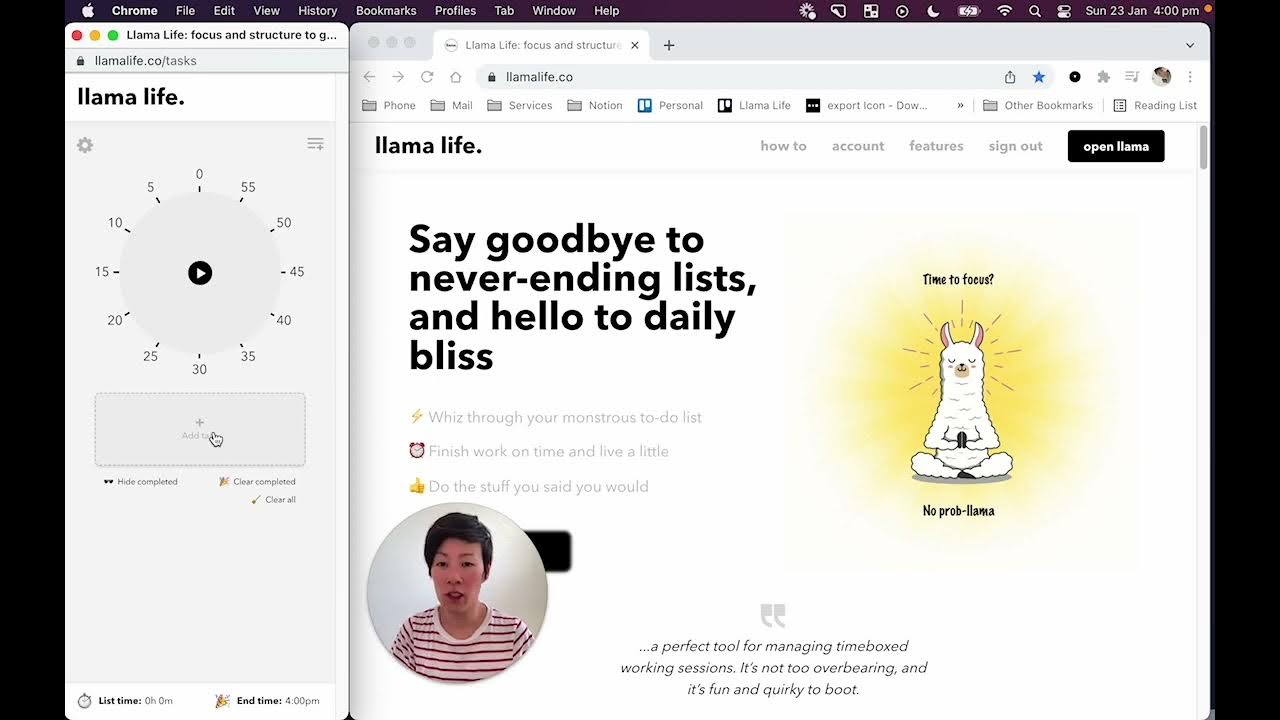
Task: Reload the llamalife.co page
Action: [x=427, y=77]
